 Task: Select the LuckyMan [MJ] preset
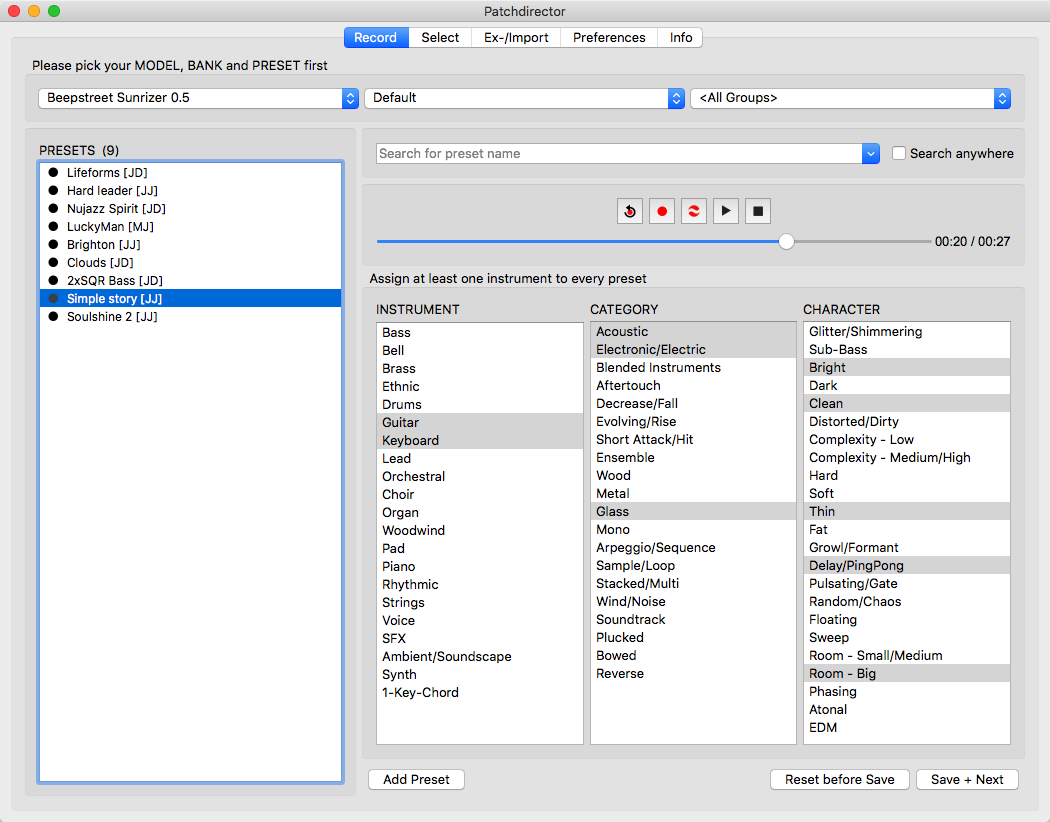(x=191, y=227)
